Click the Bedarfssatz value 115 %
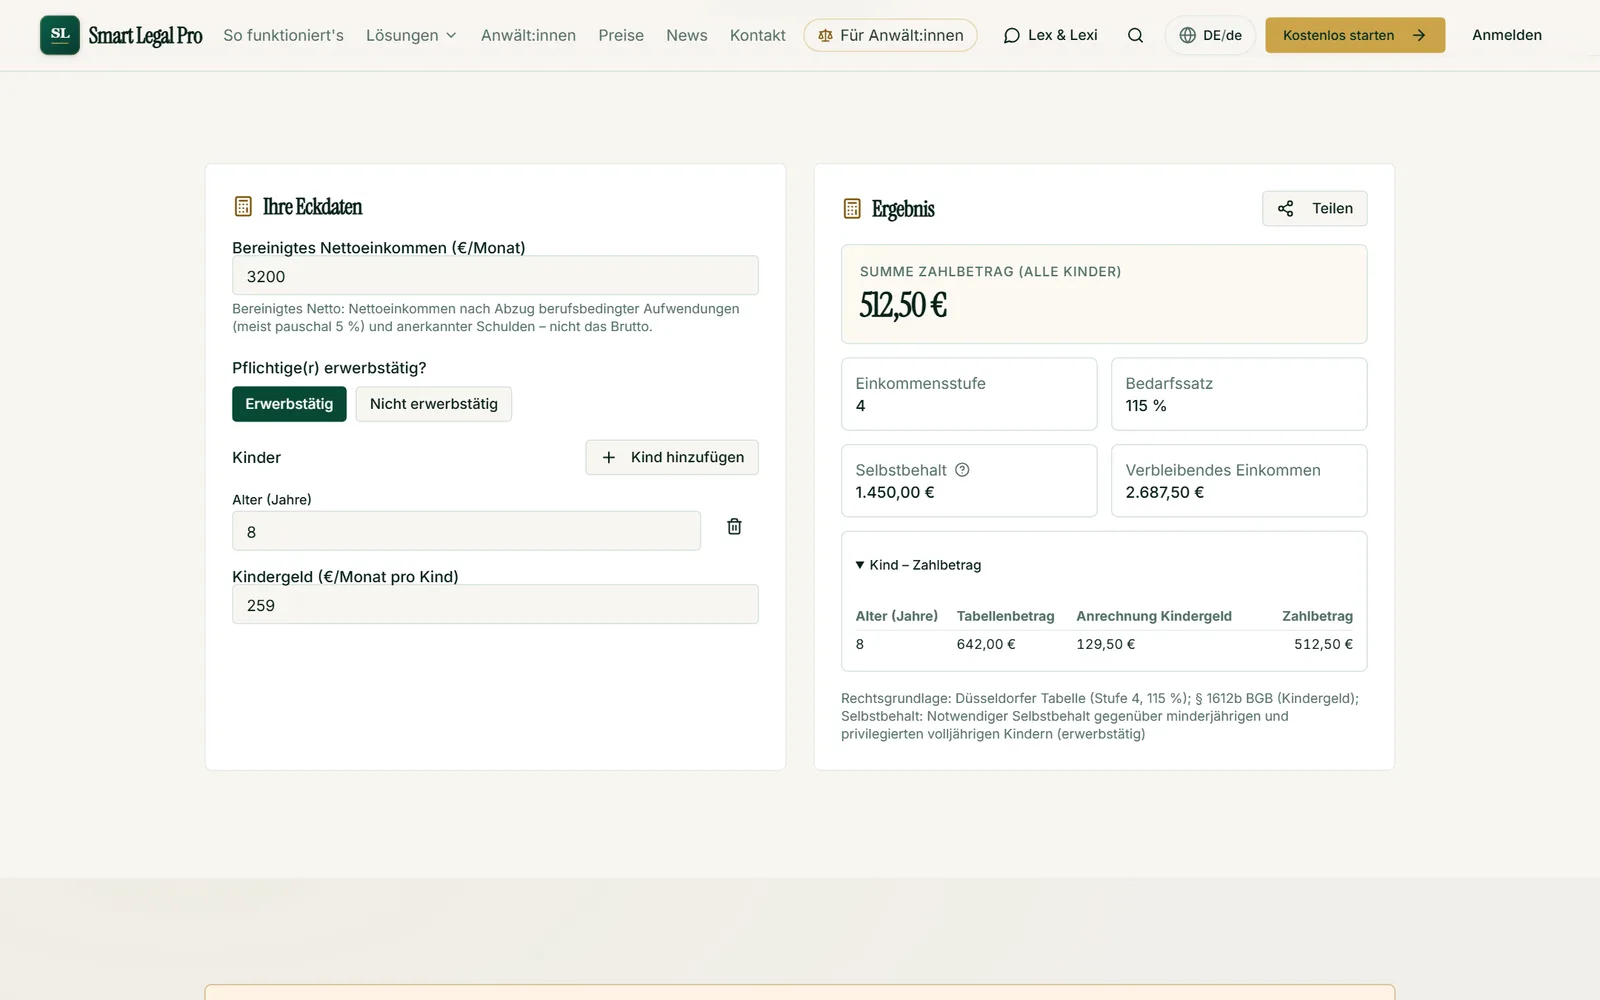1600x1000 pixels. (1146, 406)
